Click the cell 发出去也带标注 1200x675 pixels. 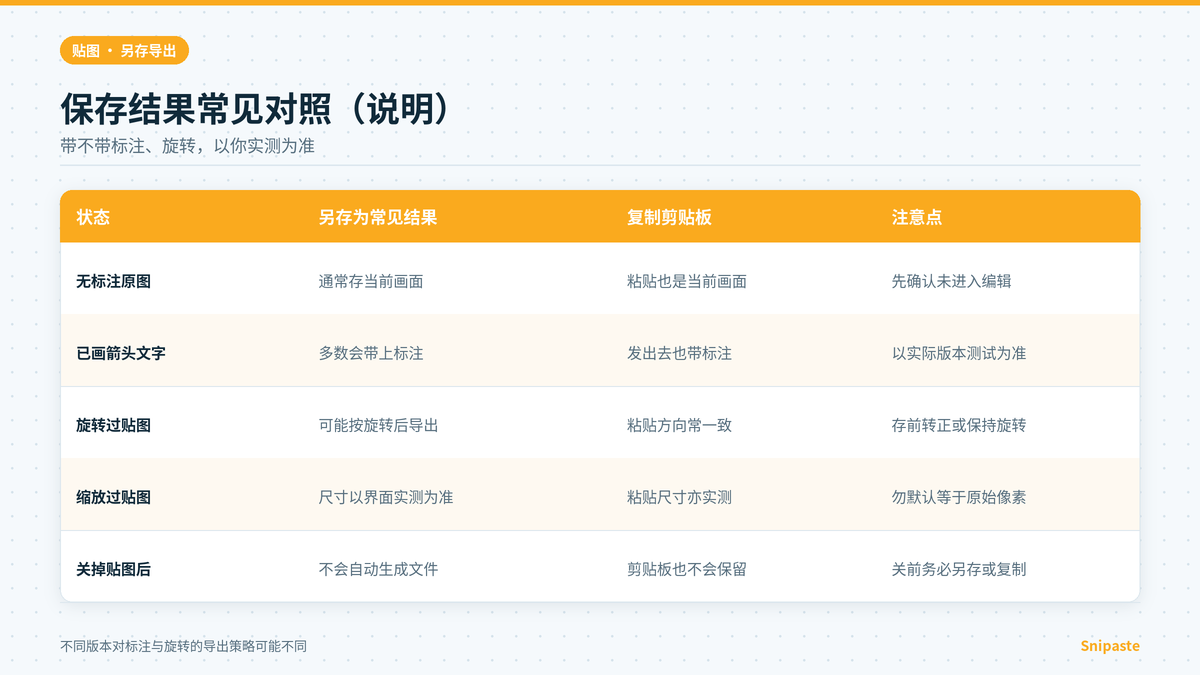coord(679,353)
